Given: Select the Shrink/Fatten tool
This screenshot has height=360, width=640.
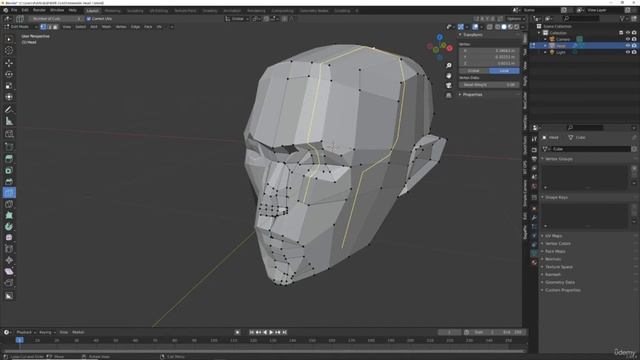Looking at the screenshot, I should click(x=9, y=260).
